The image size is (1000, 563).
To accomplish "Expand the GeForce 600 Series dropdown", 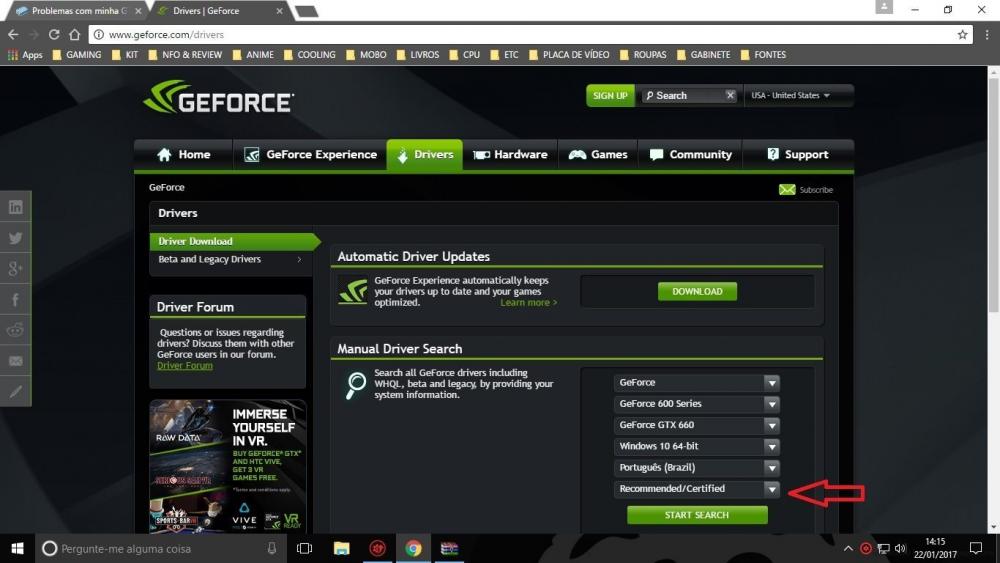I will (x=696, y=404).
